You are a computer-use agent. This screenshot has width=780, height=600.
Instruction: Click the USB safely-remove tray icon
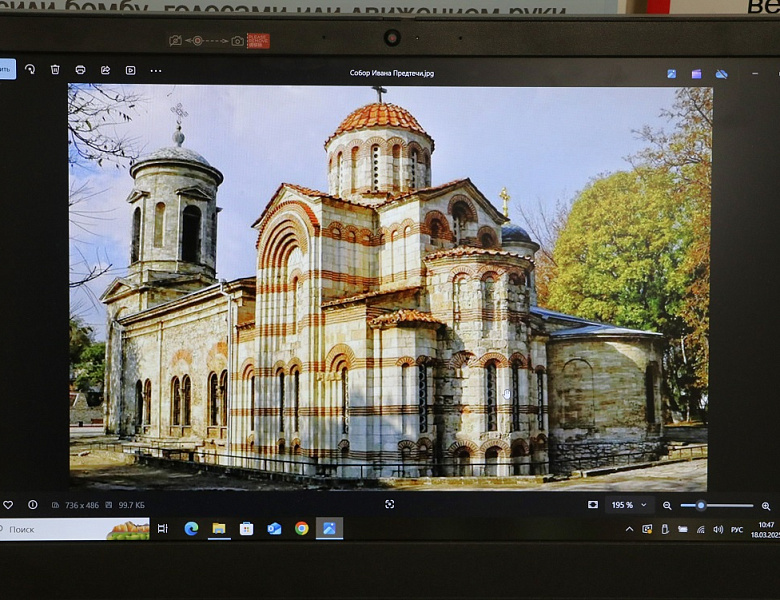pyautogui.click(x=665, y=529)
